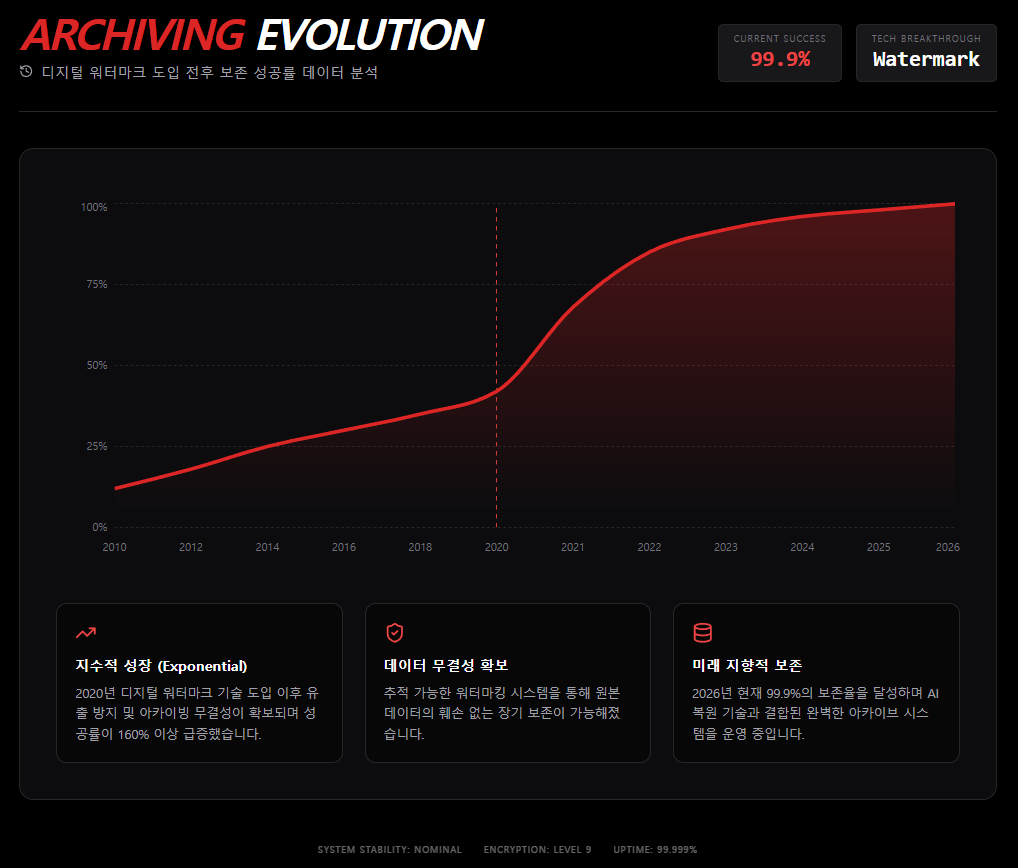Select the 2021 label on the x-axis

click(x=572, y=547)
